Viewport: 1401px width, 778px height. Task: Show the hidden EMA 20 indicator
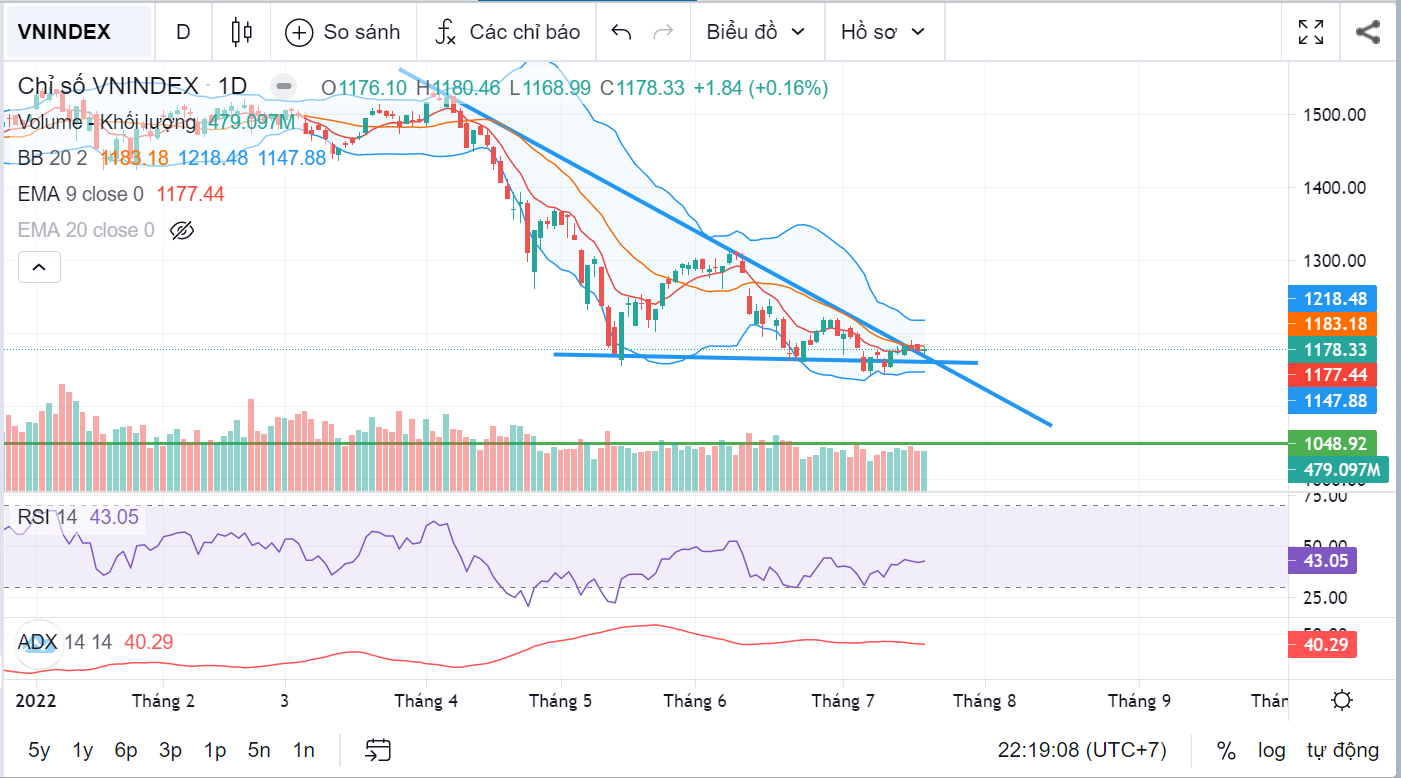coord(181,231)
